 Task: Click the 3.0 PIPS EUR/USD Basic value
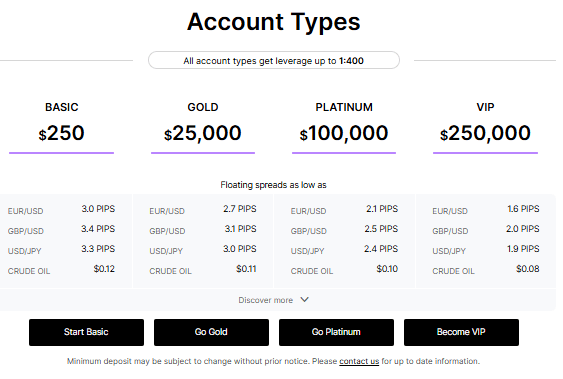[98, 209]
